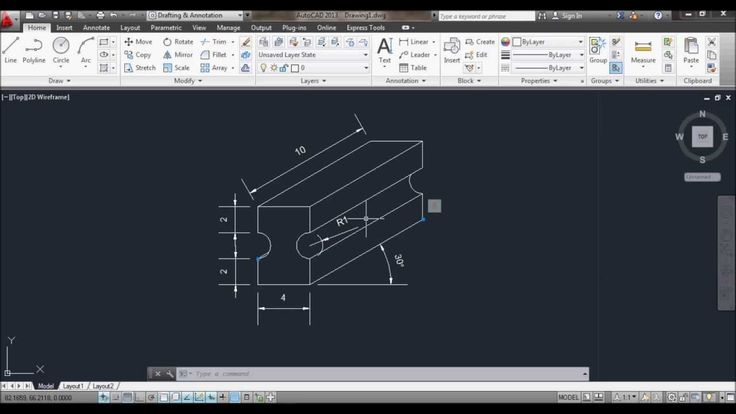This screenshot has height=414, width=736.
Task: Open the ByLayer lineweight dropdown
Action: [x=548, y=55]
